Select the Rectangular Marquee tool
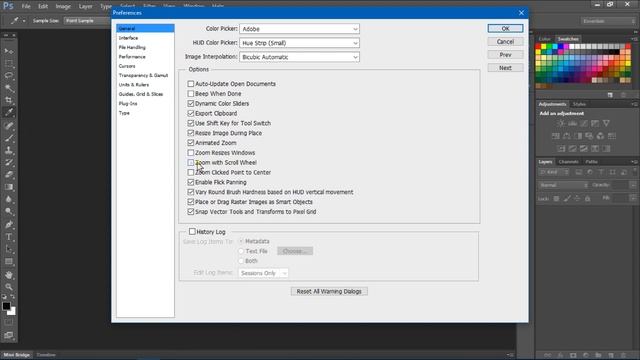The image size is (640, 360). tap(9, 63)
